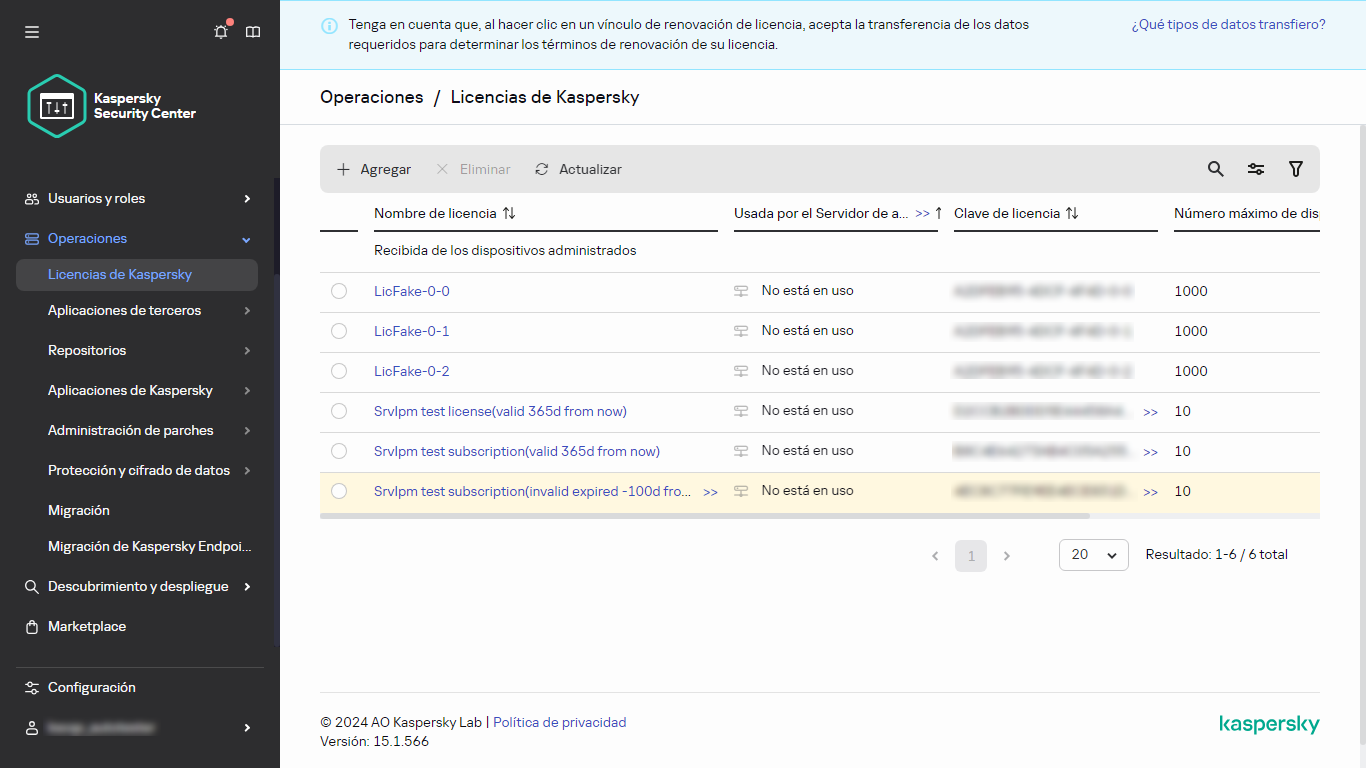Select the LicFake-0-2 license radio button
This screenshot has width=1366, height=768.
point(339,370)
